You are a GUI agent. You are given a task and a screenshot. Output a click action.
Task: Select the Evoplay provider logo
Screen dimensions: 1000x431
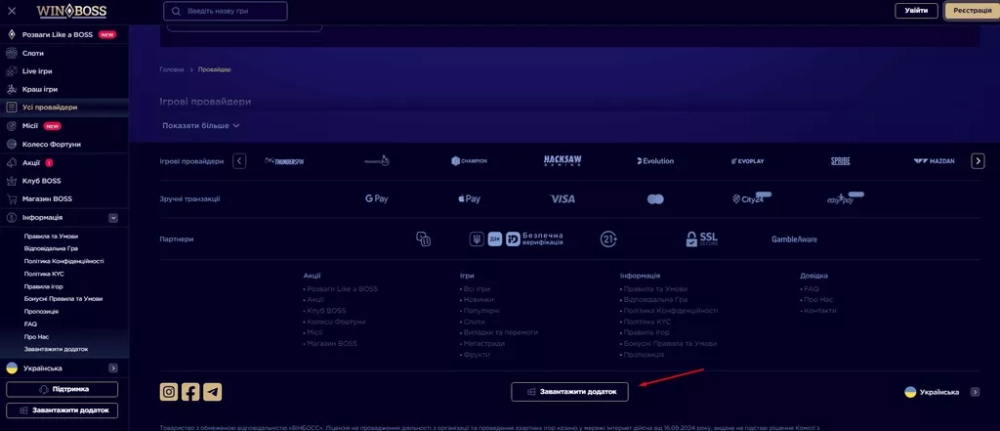pyautogui.click(x=747, y=161)
